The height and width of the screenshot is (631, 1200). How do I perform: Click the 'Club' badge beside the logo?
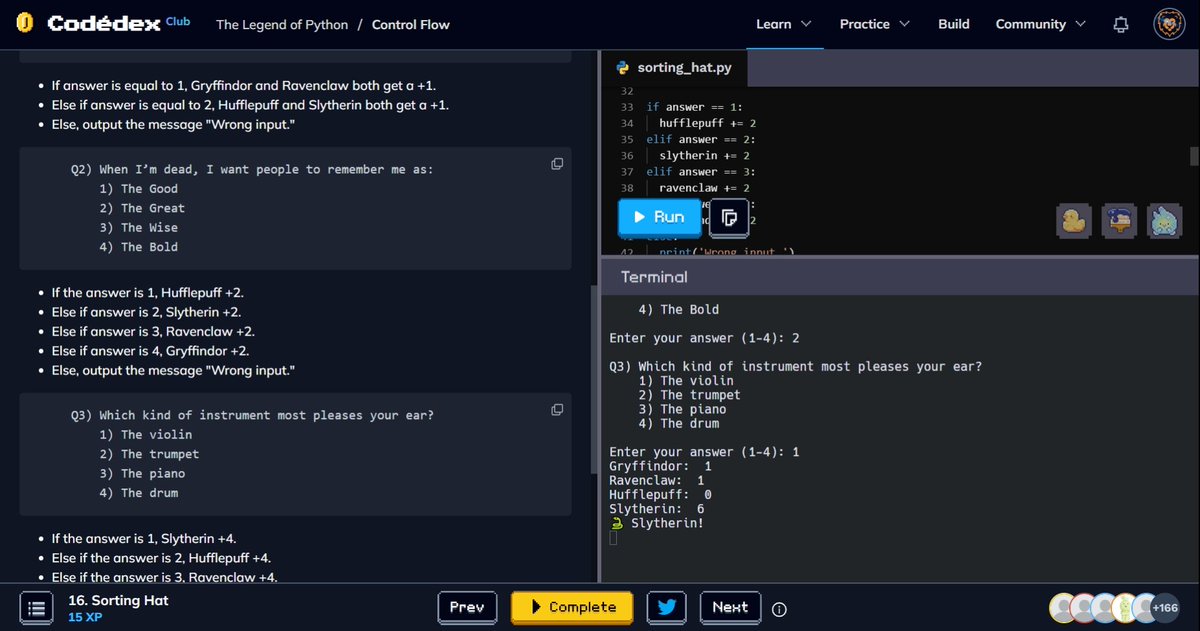coord(178,21)
